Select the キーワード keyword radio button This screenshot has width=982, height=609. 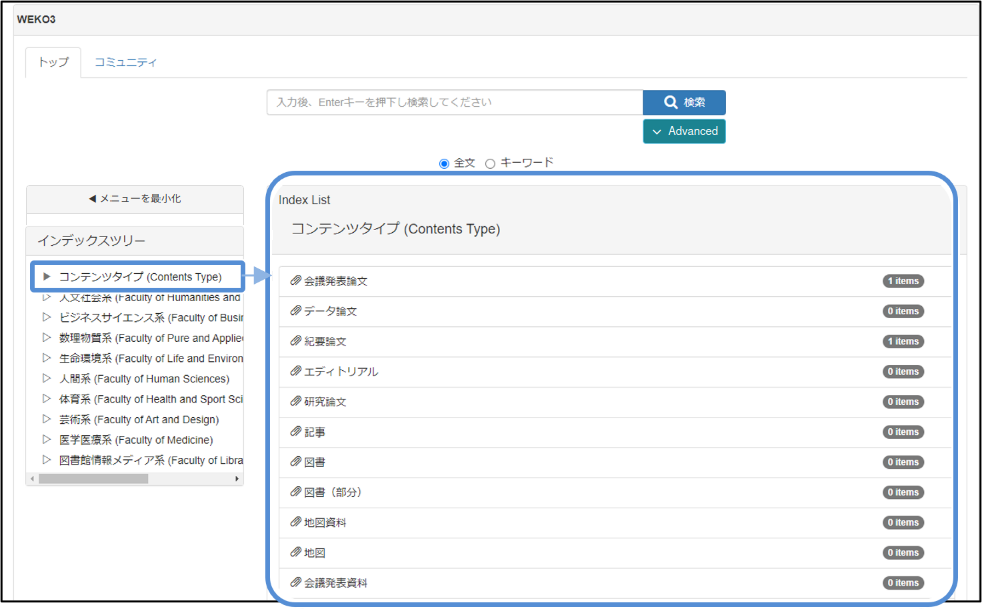(x=490, y=164)
